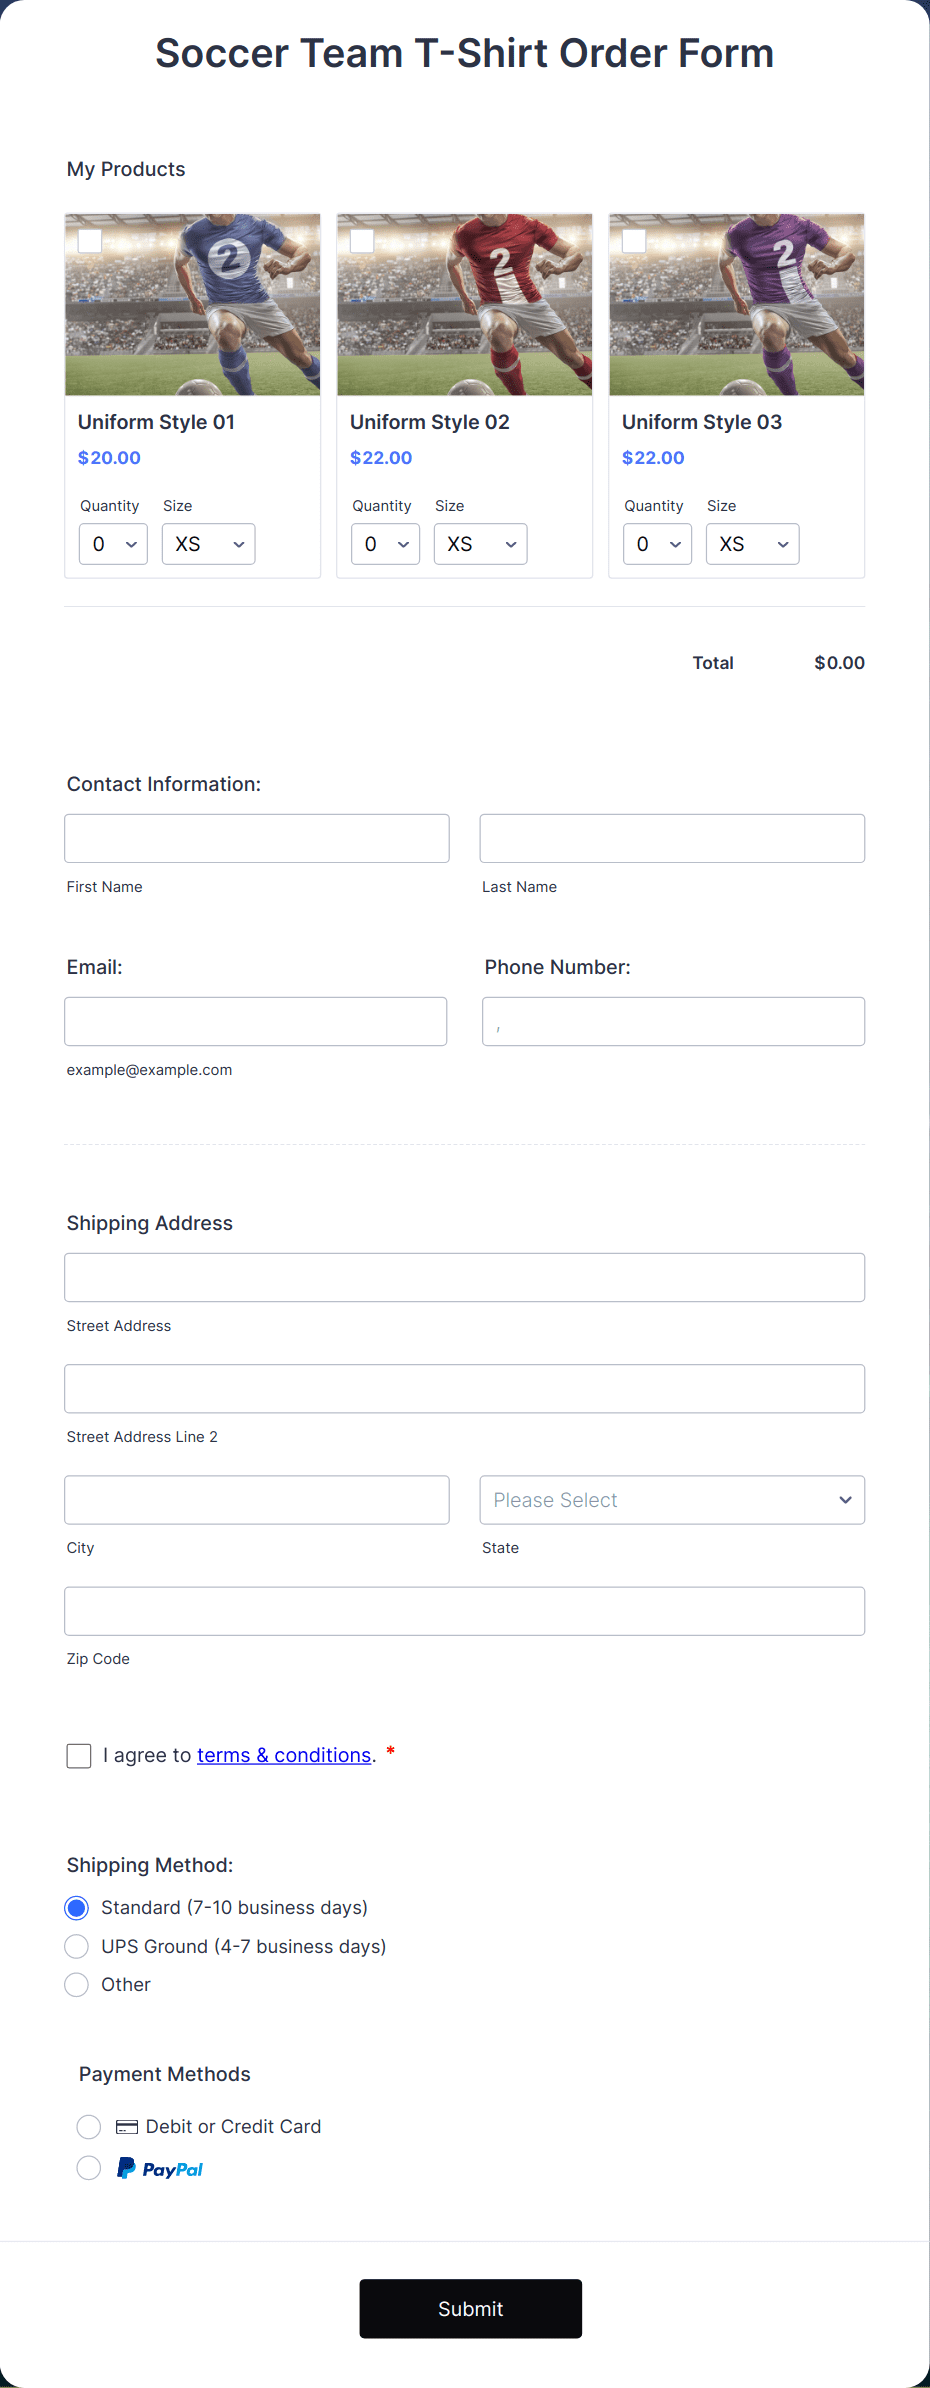Open Size dropdown for Uniform Style 02
Screen dimensions: 930x2388
[480, 544]
